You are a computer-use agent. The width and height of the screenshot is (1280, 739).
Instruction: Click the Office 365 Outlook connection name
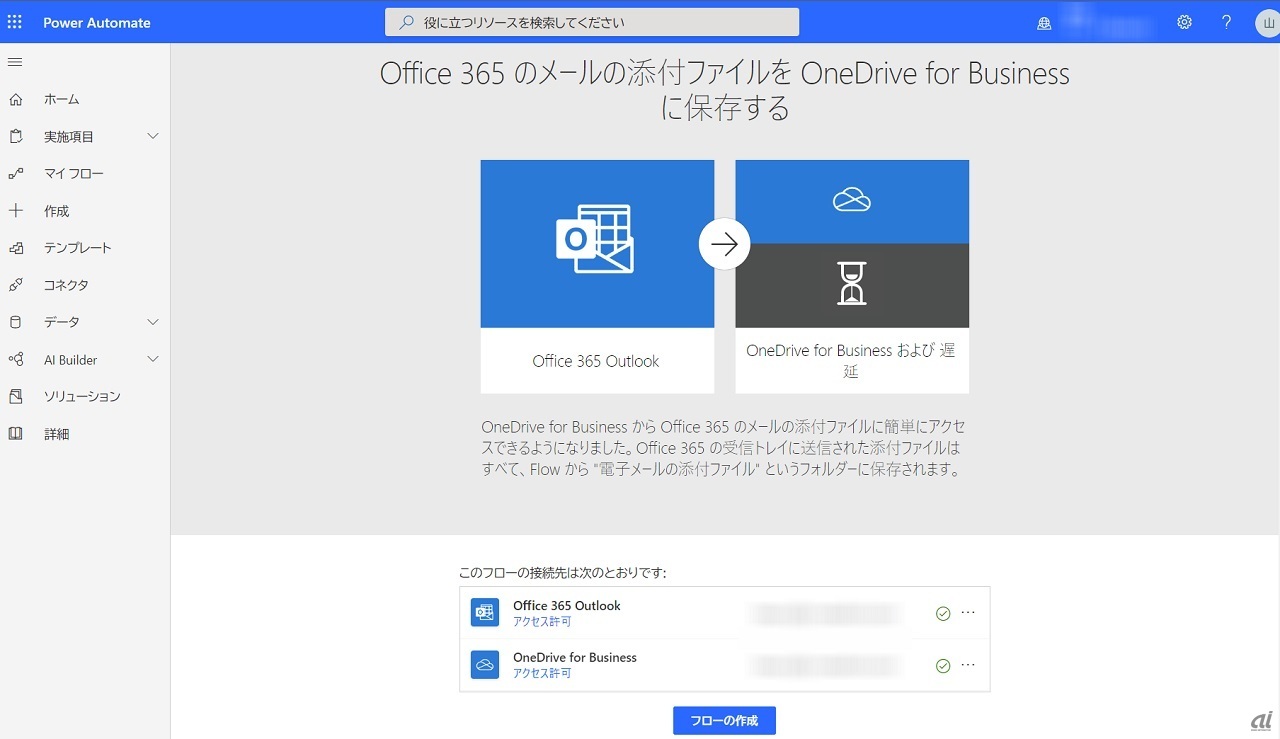[567, 606]
